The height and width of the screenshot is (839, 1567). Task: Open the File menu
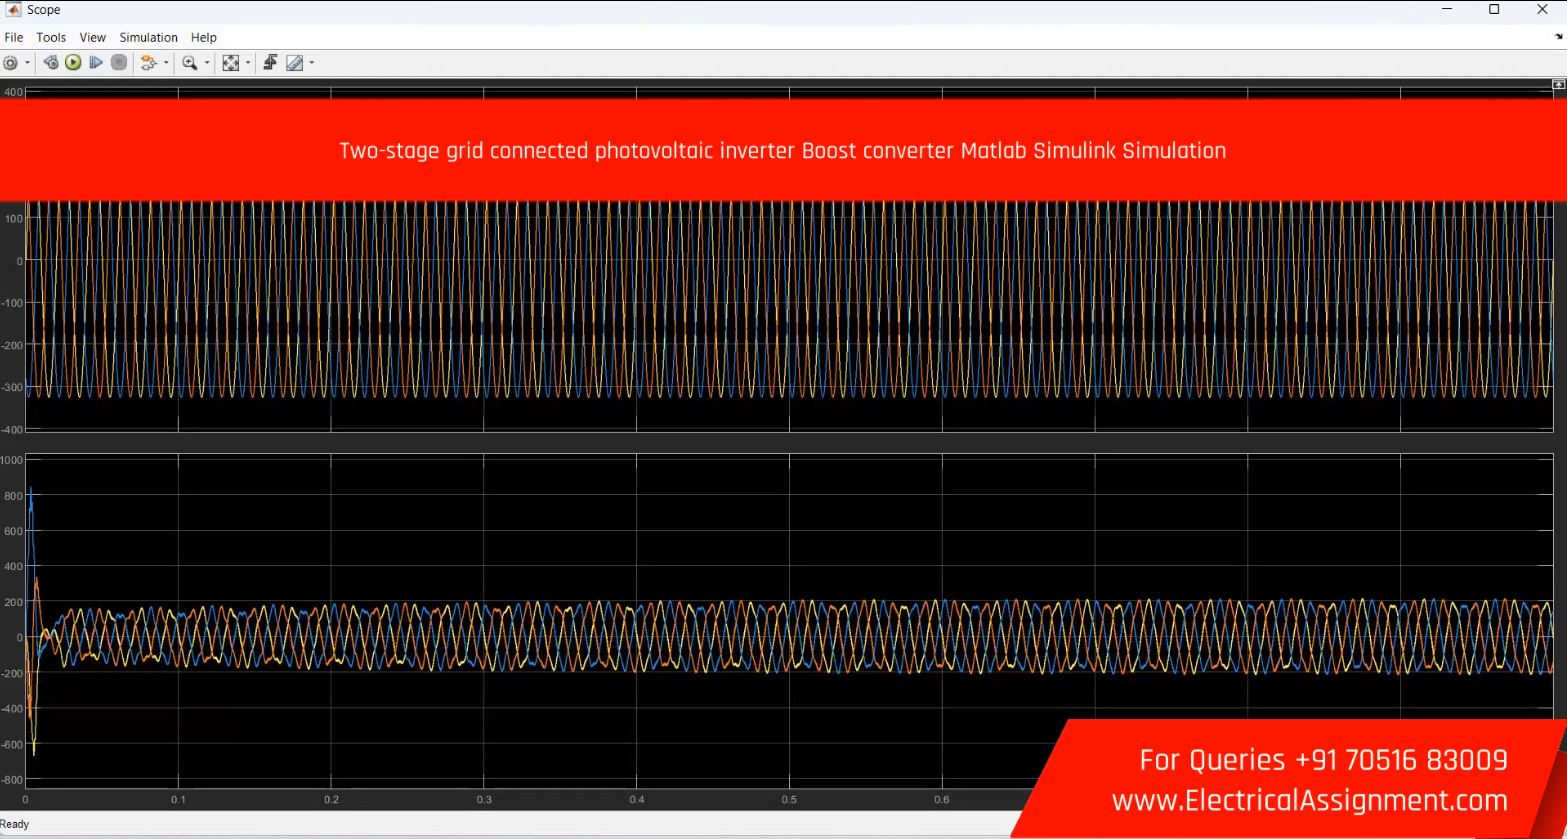pyautogui.click(x=13, y=37)
